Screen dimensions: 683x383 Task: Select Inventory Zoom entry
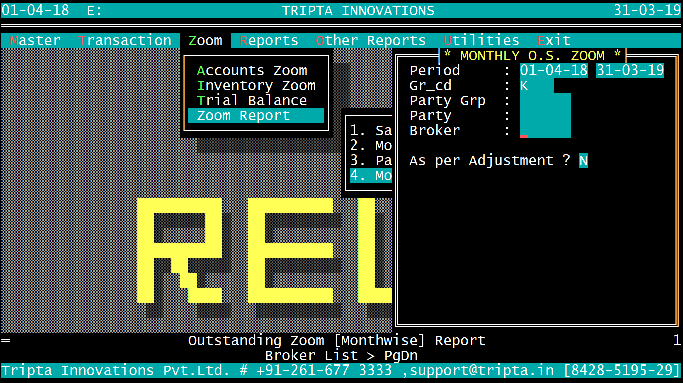[x=256, y=85]
